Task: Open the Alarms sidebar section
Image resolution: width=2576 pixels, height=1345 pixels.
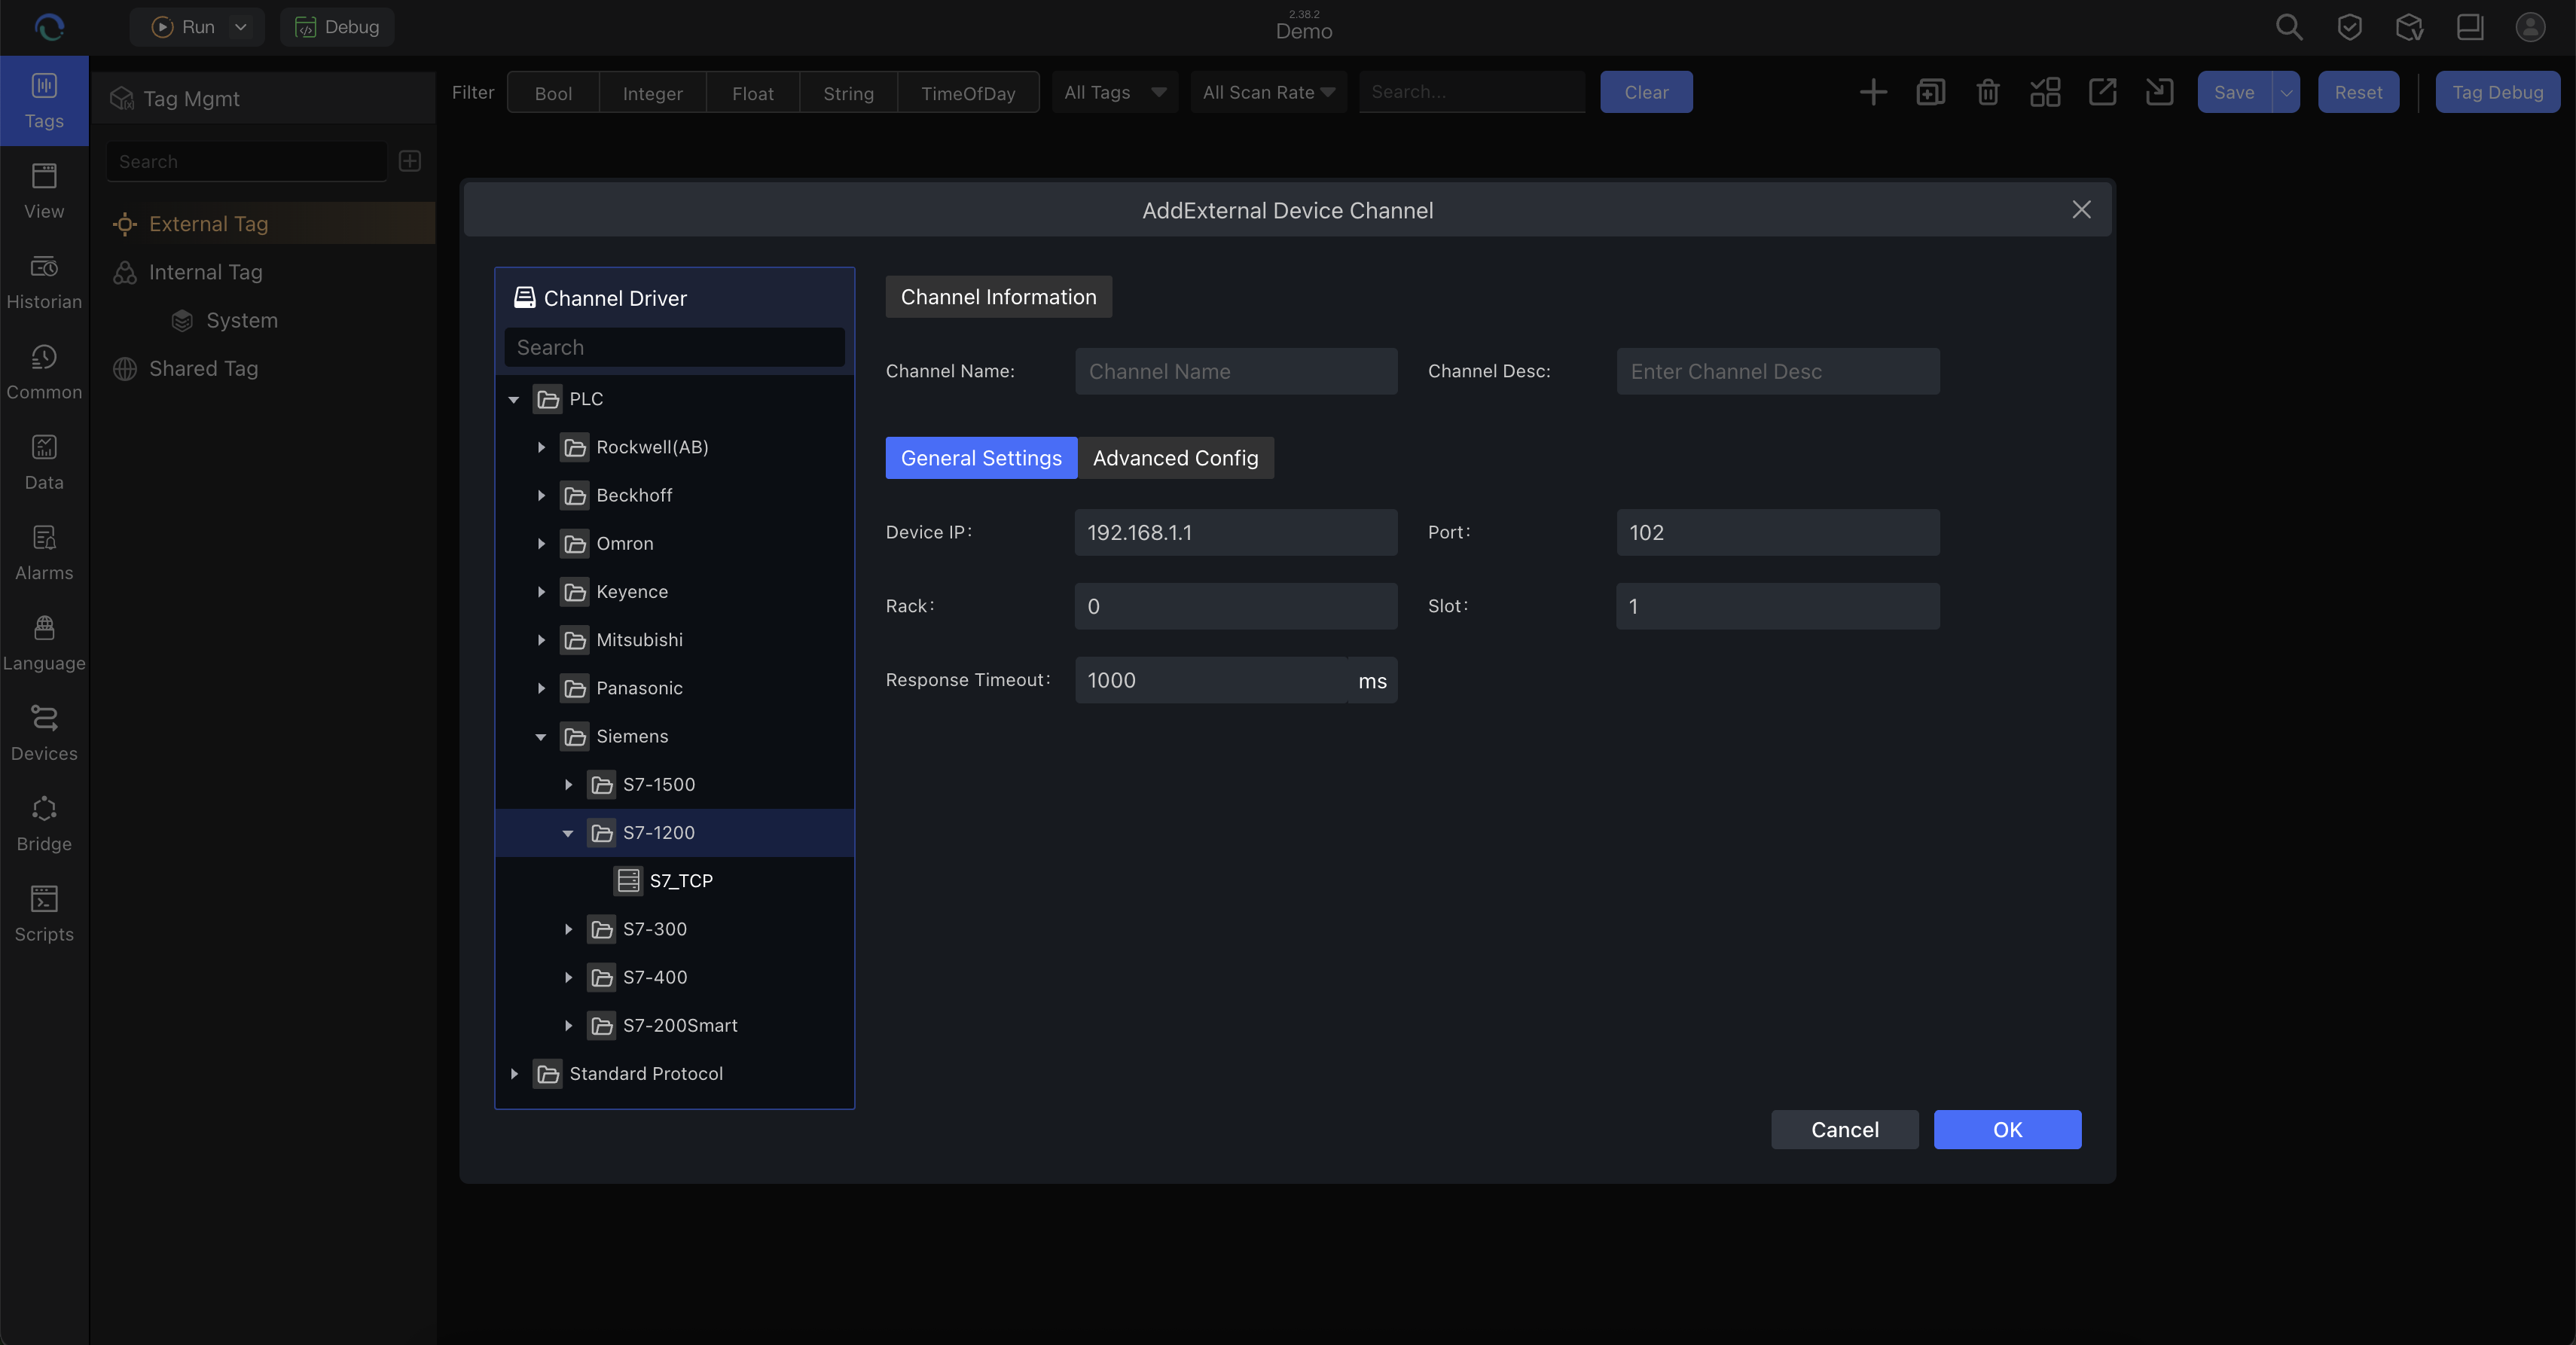Action: click(44, 552)
